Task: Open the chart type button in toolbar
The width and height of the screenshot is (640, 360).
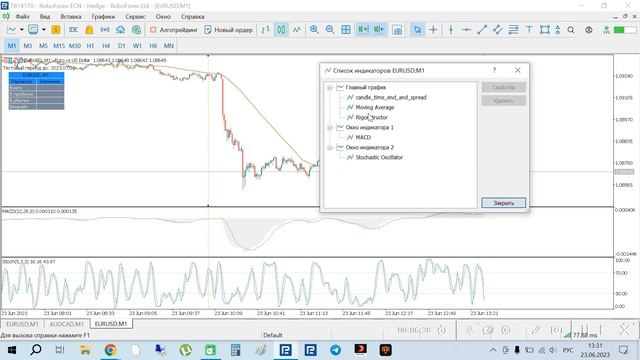Action: 12,30
